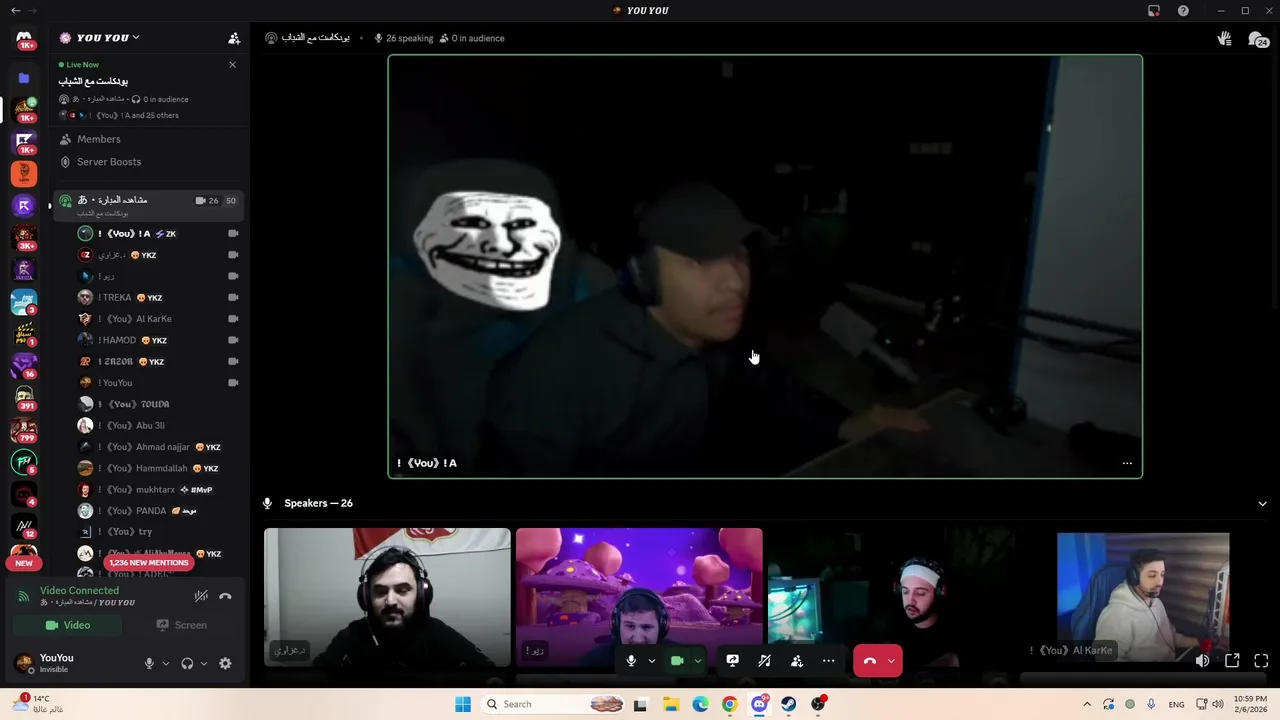Jump to 1,236 NEW MENTIONS
This screenshot has height=720, width=1280.
[x=148, y=563]
